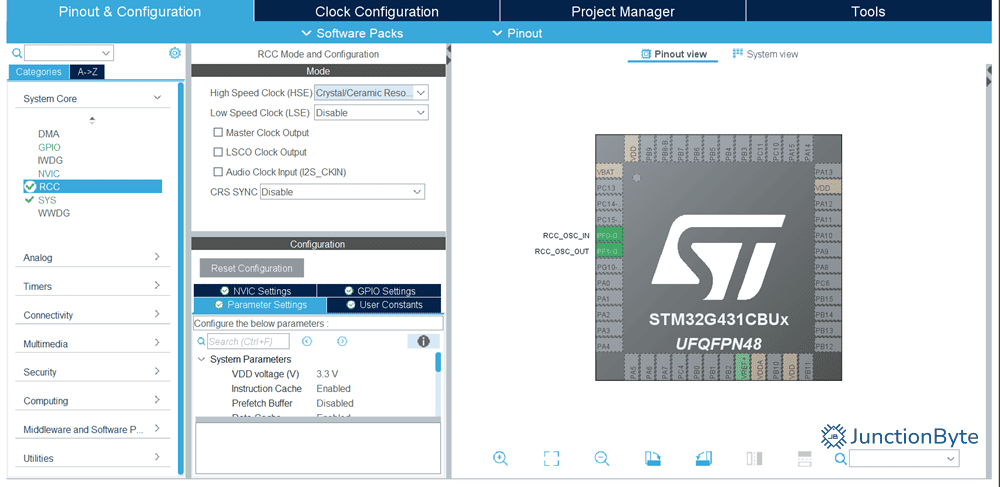Screen dimensions: 1000x487
Task: Open User Constants tab
Action: pyautogui.click(x=384, y=305)
